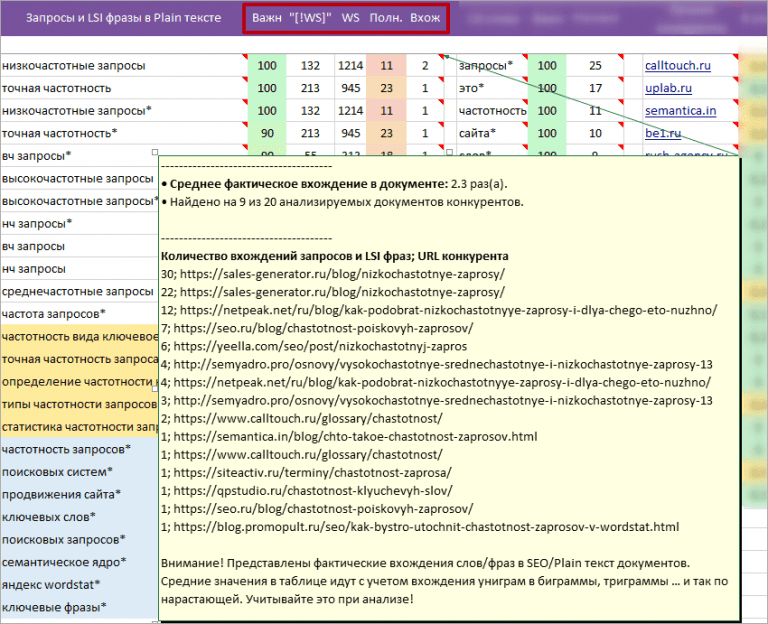Click tooltip line '2; https://www.calltouch.ru/glossary/chastotnost/'
The width and height of the screenshot is (768, 624).
(302, 418)
